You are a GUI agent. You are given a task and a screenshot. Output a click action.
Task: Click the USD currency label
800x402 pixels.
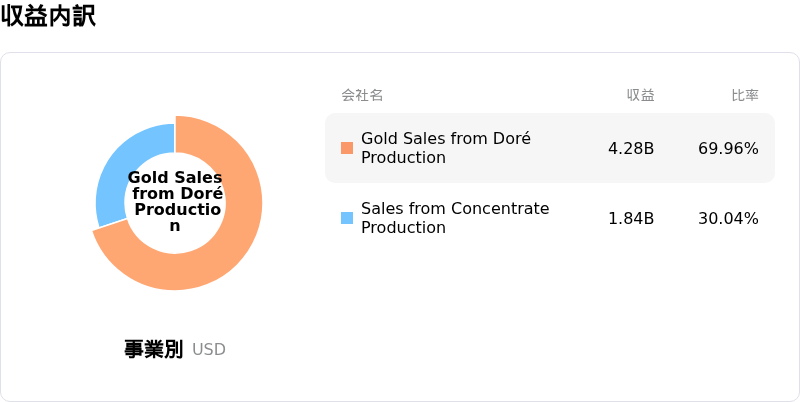point(209,350)
